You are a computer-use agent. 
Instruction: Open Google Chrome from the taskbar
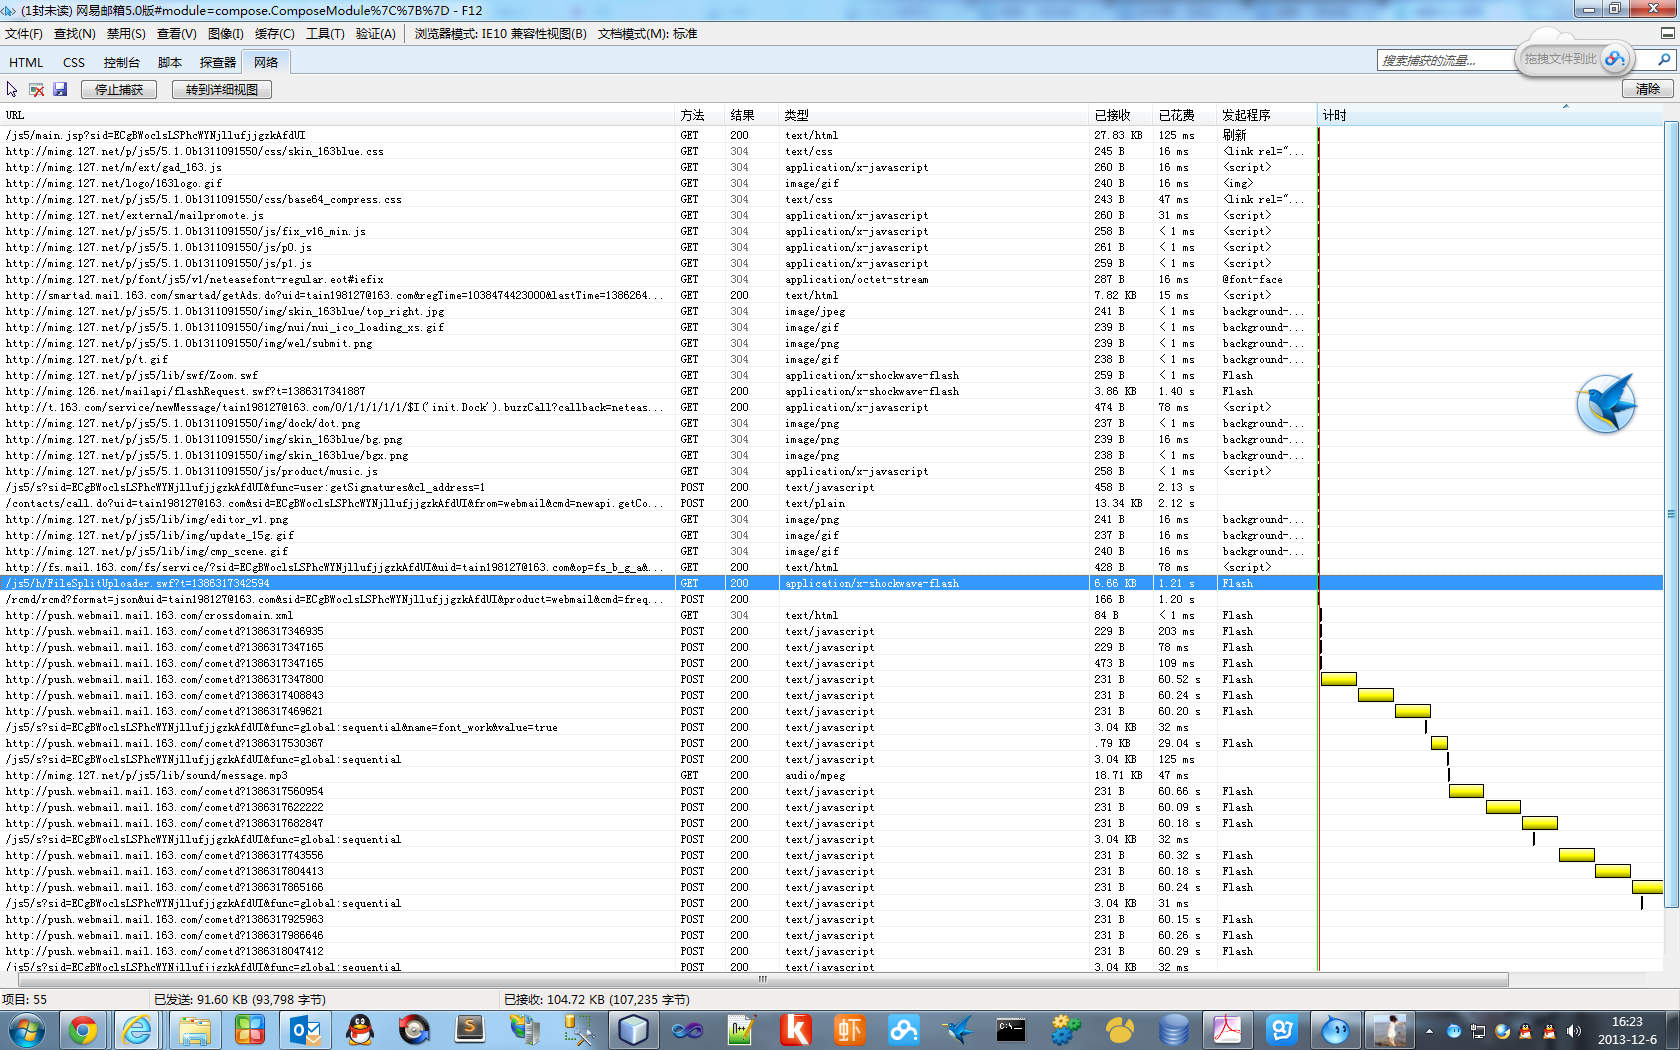[x=82, y=1029]
